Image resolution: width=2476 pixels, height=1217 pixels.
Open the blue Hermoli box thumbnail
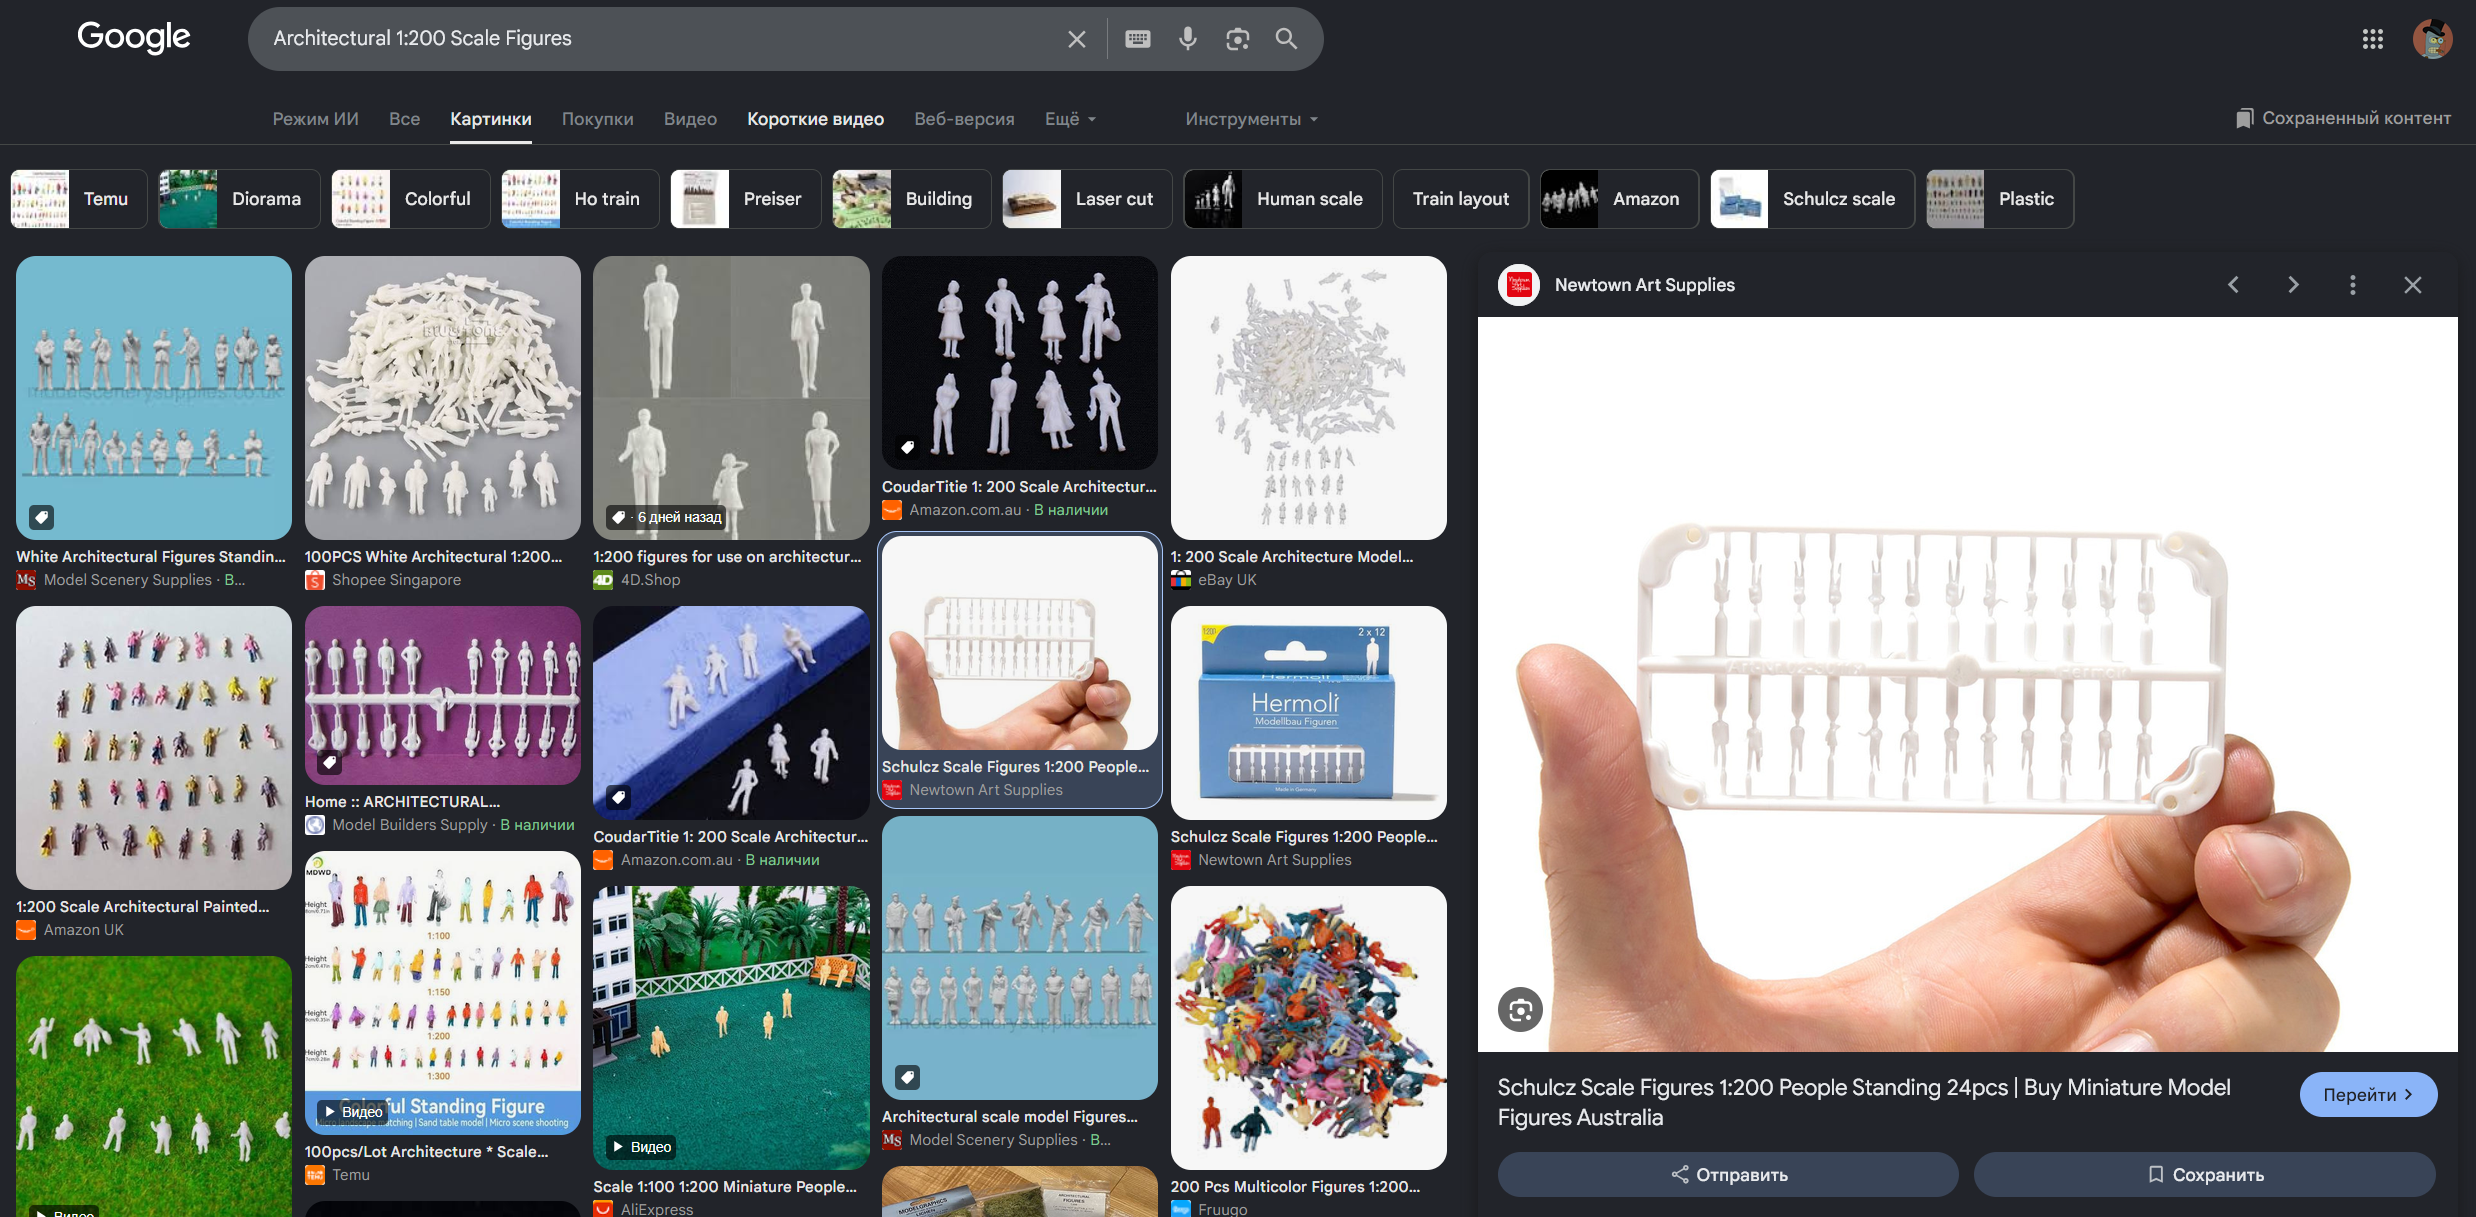(1309, 713)
